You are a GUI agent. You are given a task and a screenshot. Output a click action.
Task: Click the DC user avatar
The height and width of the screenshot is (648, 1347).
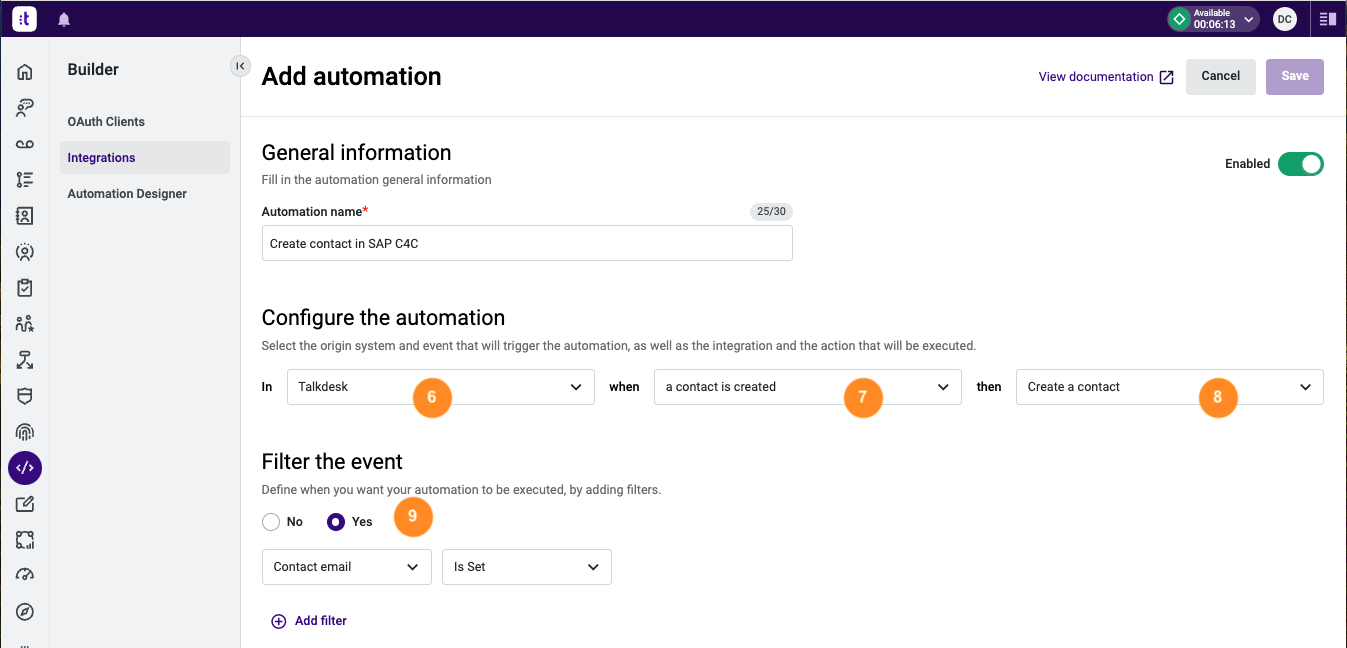coord(1285,19)
